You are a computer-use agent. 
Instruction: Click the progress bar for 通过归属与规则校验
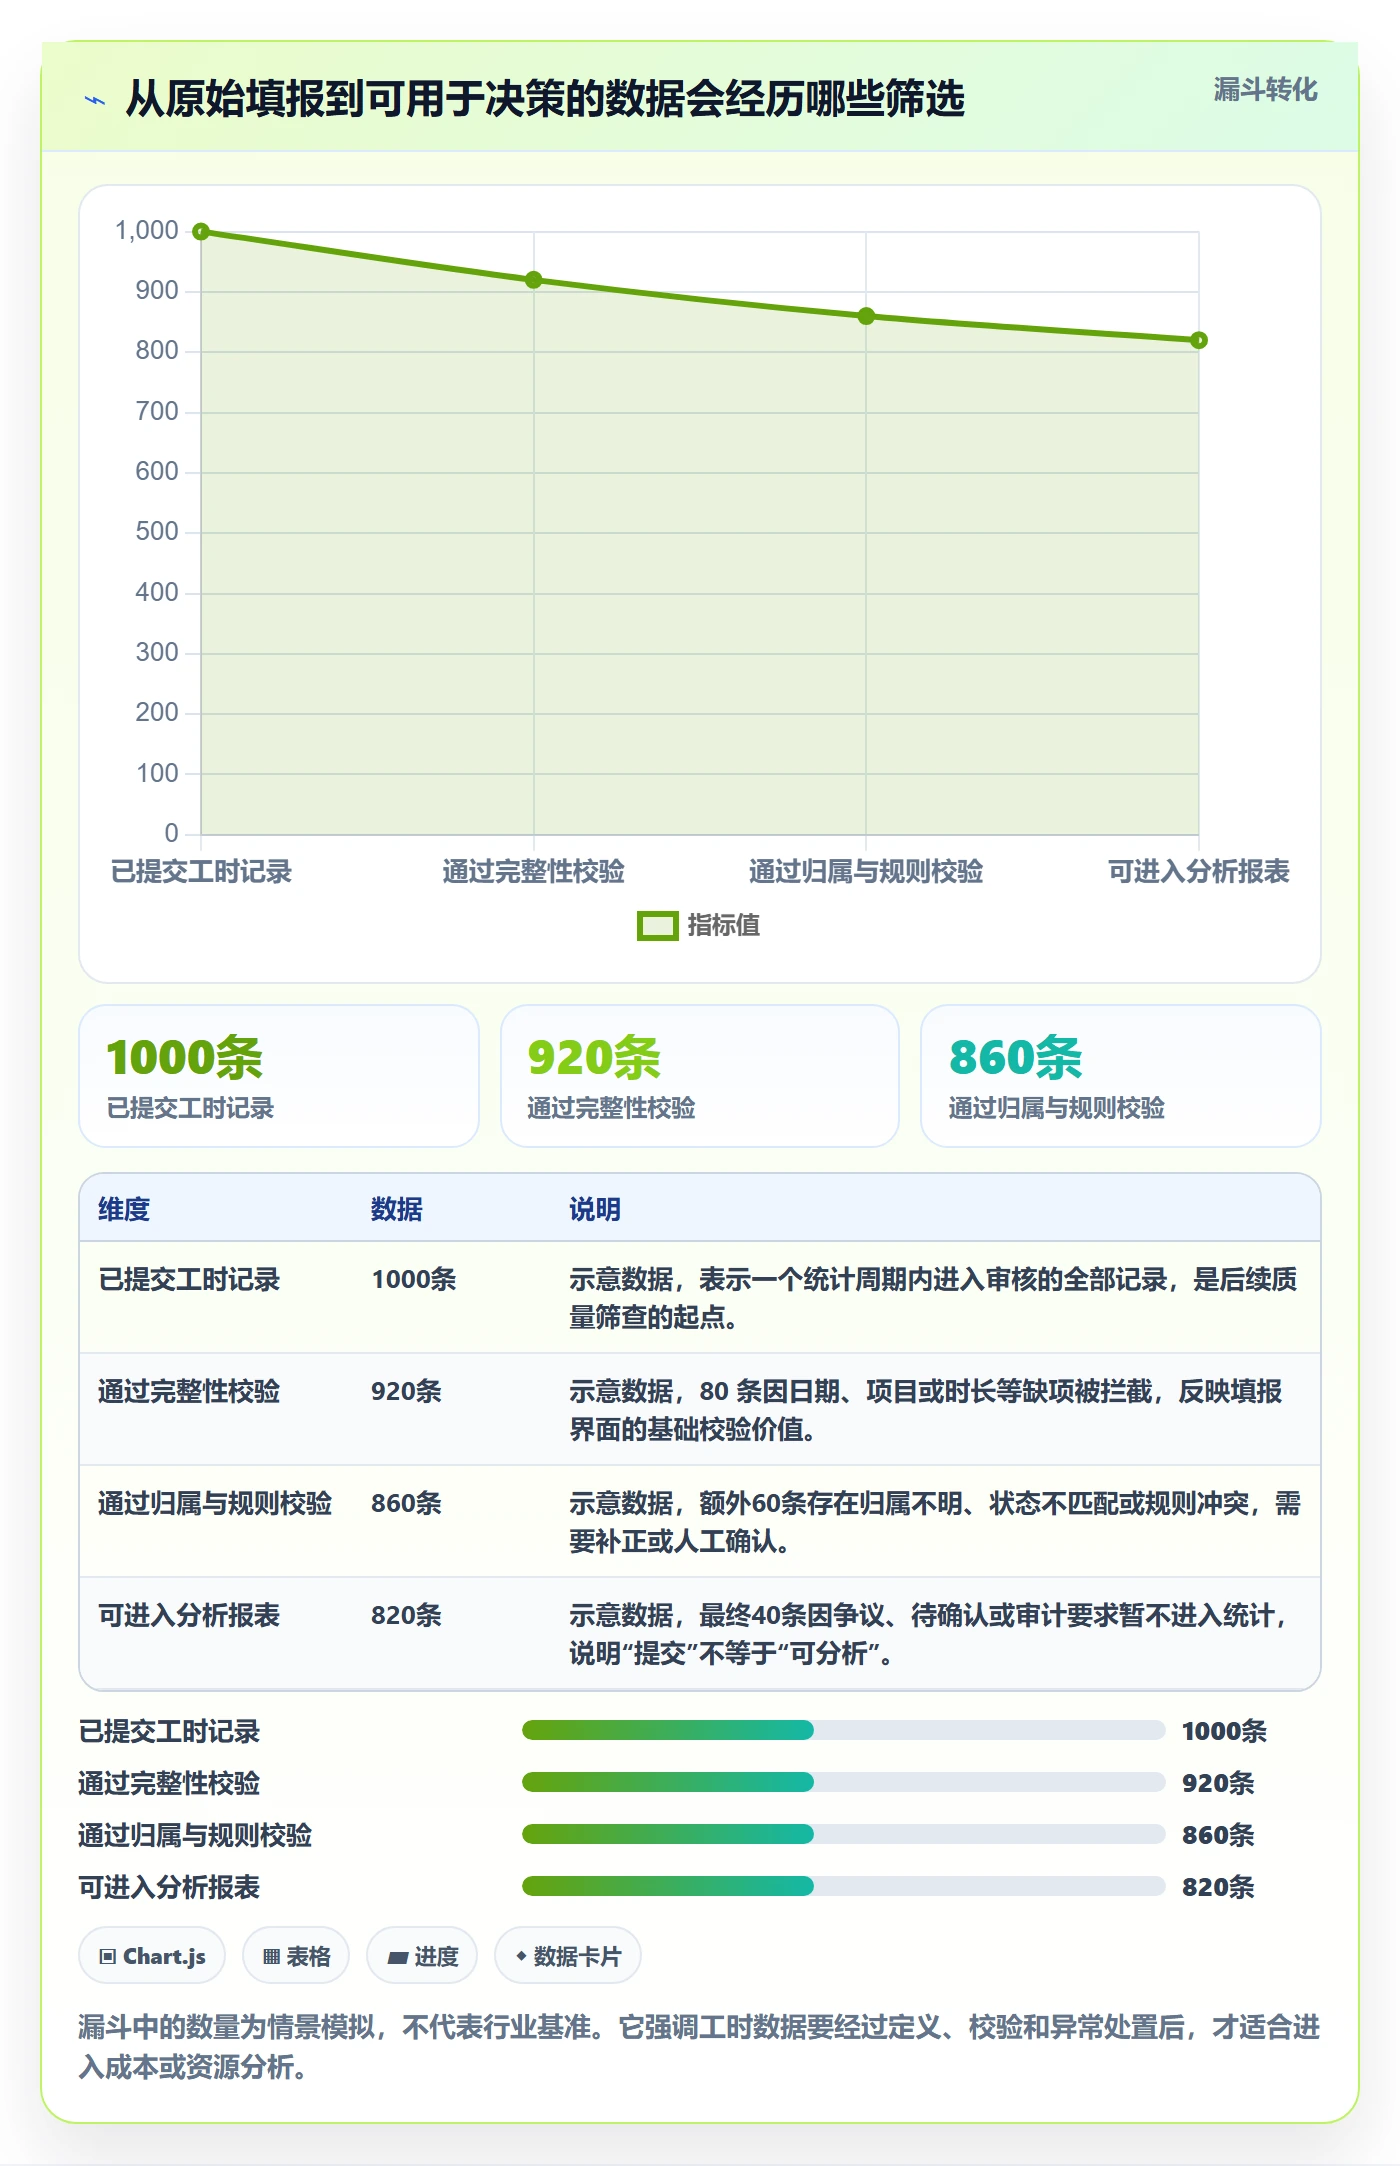click(843, 1834)
